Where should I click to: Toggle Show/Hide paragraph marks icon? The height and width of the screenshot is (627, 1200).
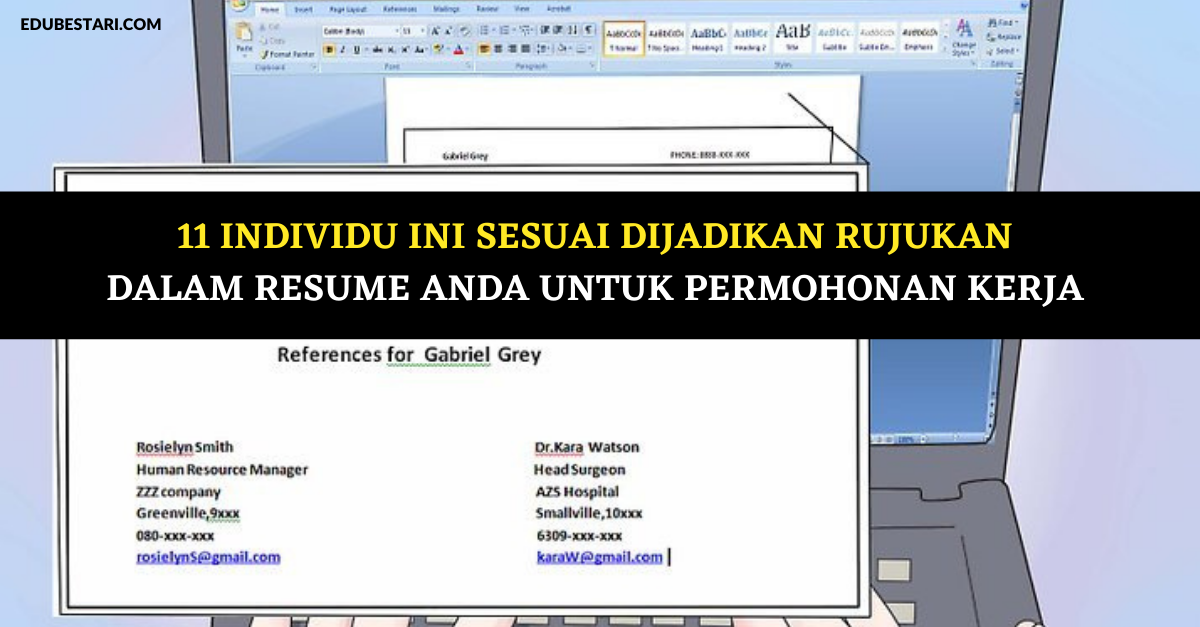tap(588, 30)
